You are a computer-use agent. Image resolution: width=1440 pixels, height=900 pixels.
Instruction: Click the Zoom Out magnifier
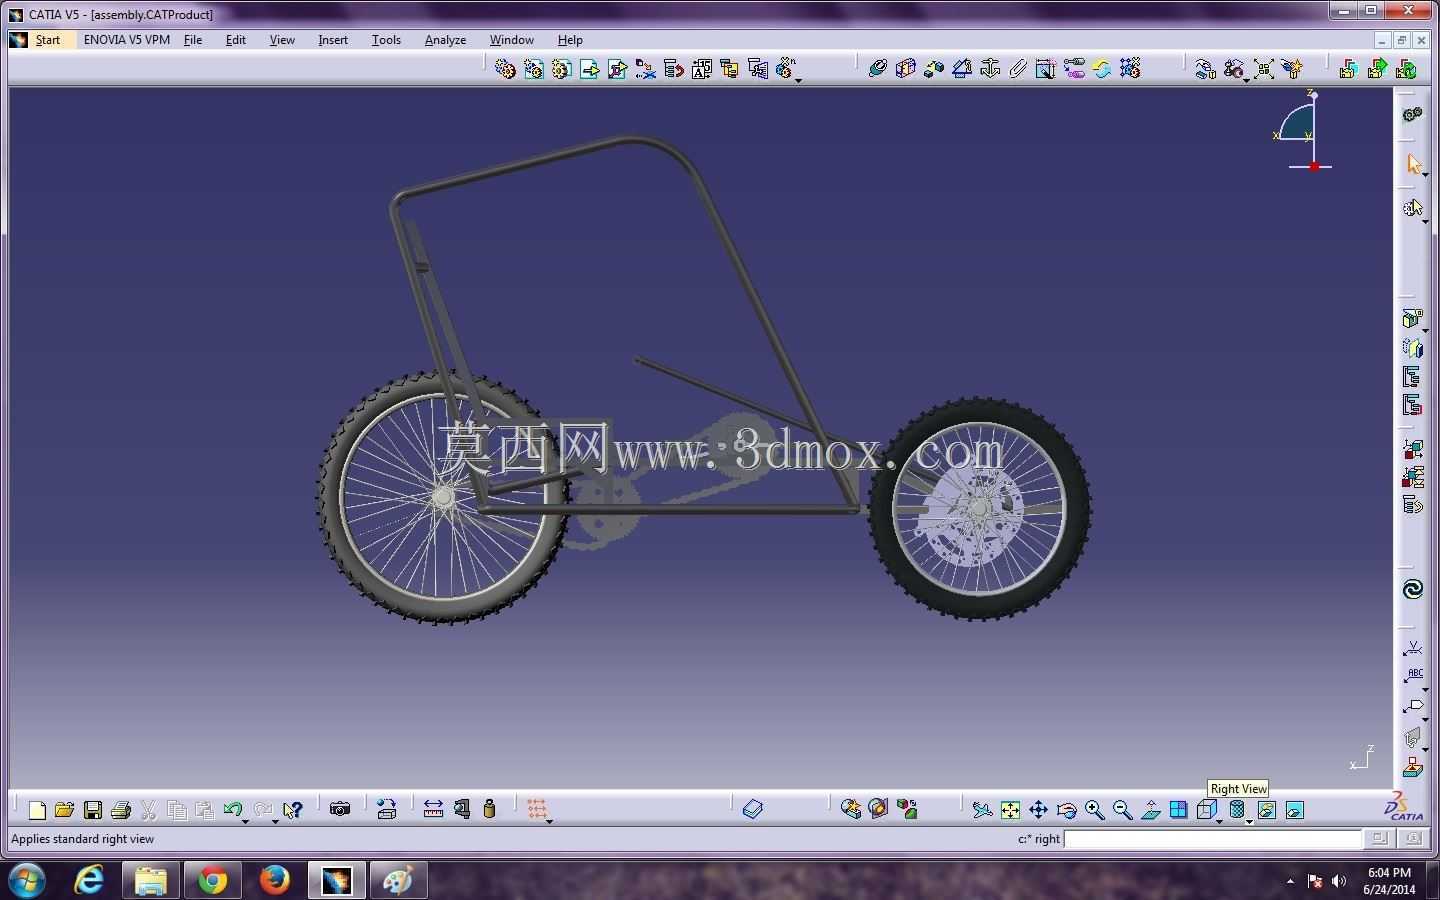[x=1123, y=810]
